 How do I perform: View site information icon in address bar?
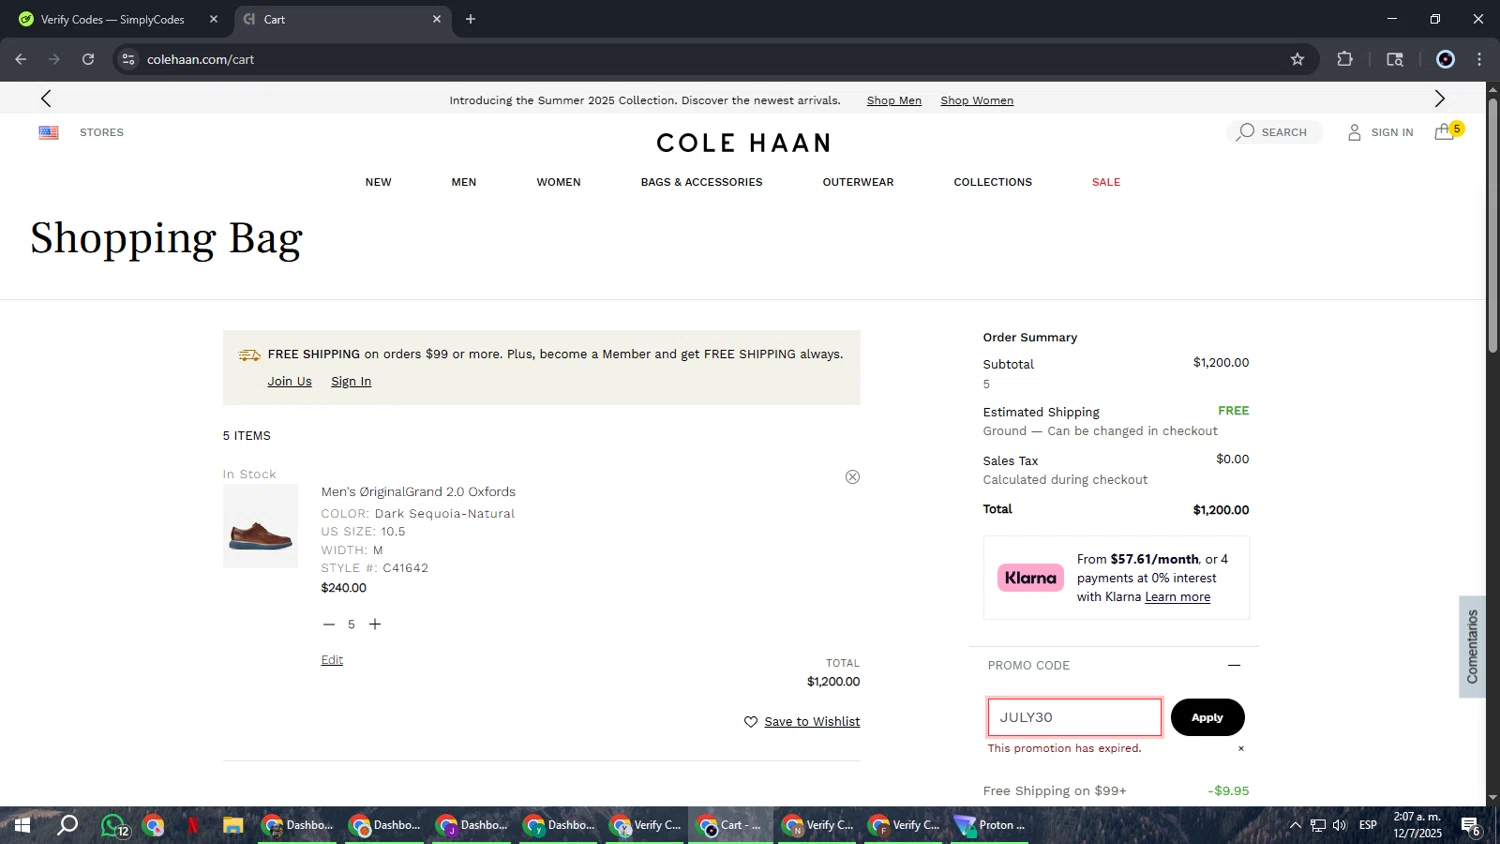click(x=128, y=59)
